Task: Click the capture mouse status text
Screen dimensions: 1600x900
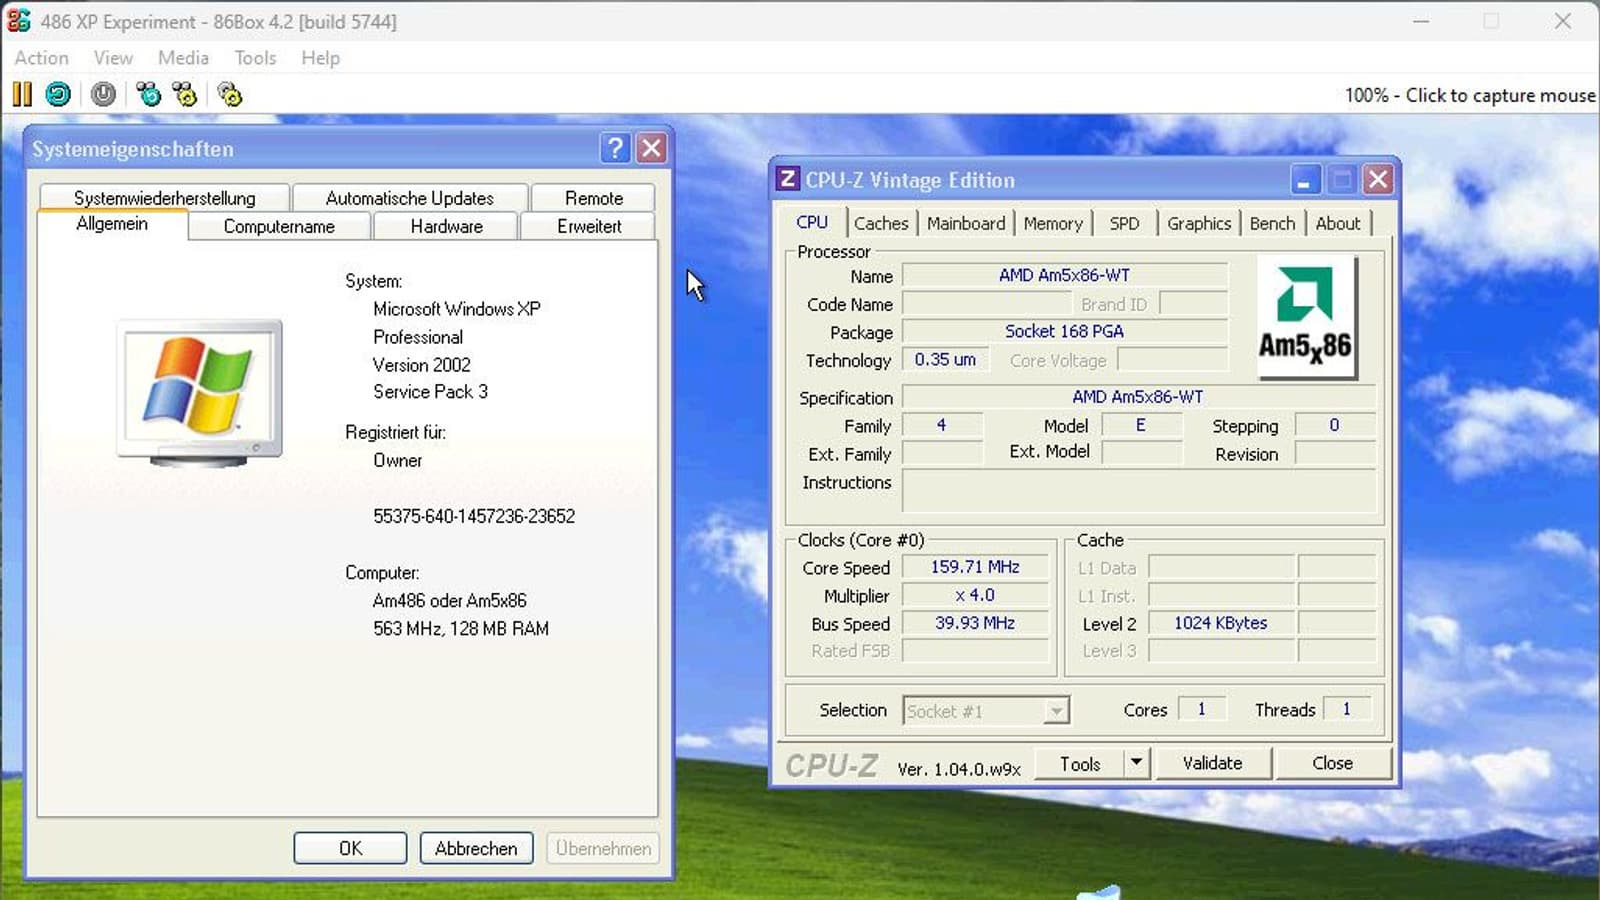Action: click(1469, 95)
